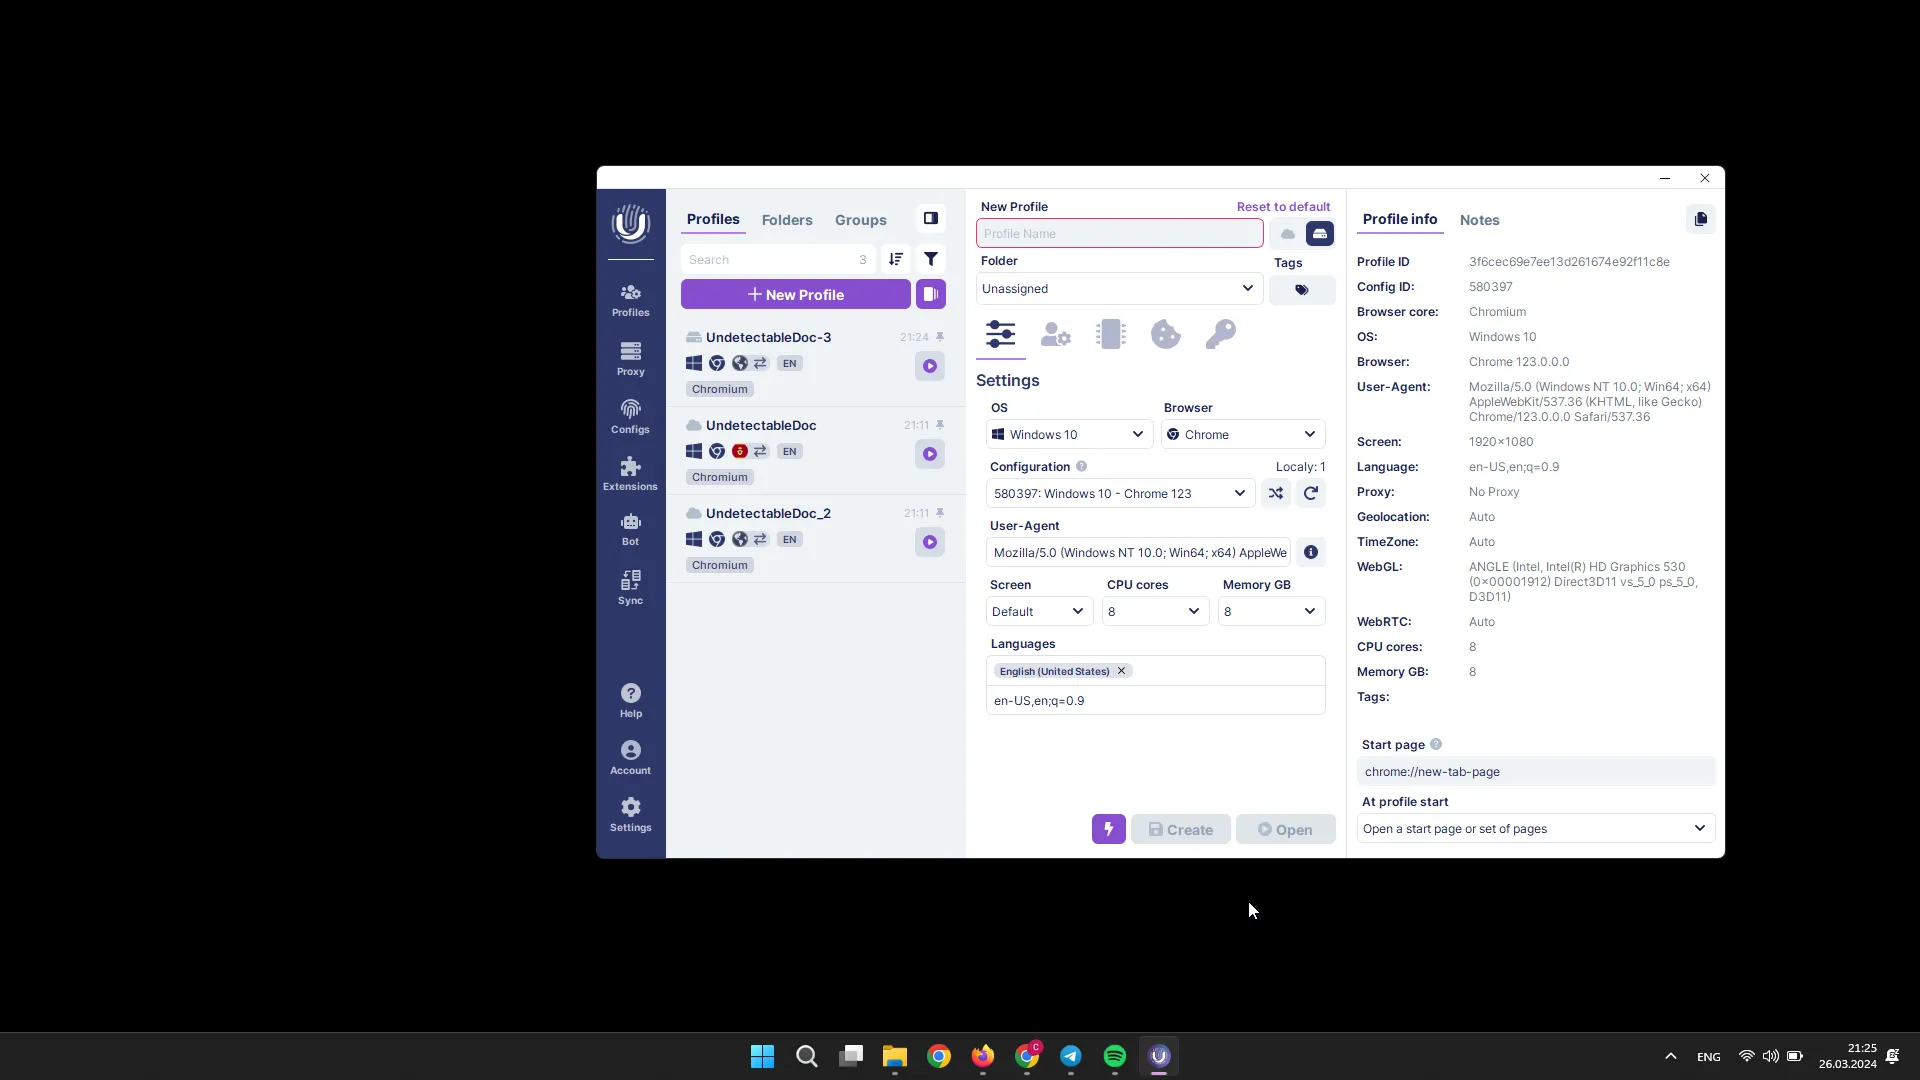Click the User-Agent text field
The height and width of the screenshot is (1080, 1920).
[x=1139, y=552]
